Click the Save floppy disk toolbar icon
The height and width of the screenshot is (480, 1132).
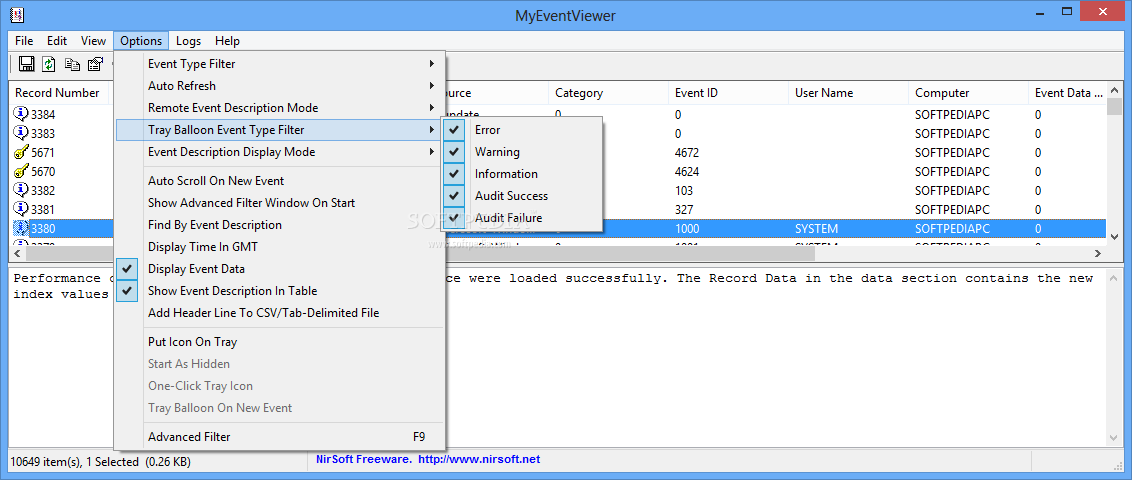coord(27,64)
